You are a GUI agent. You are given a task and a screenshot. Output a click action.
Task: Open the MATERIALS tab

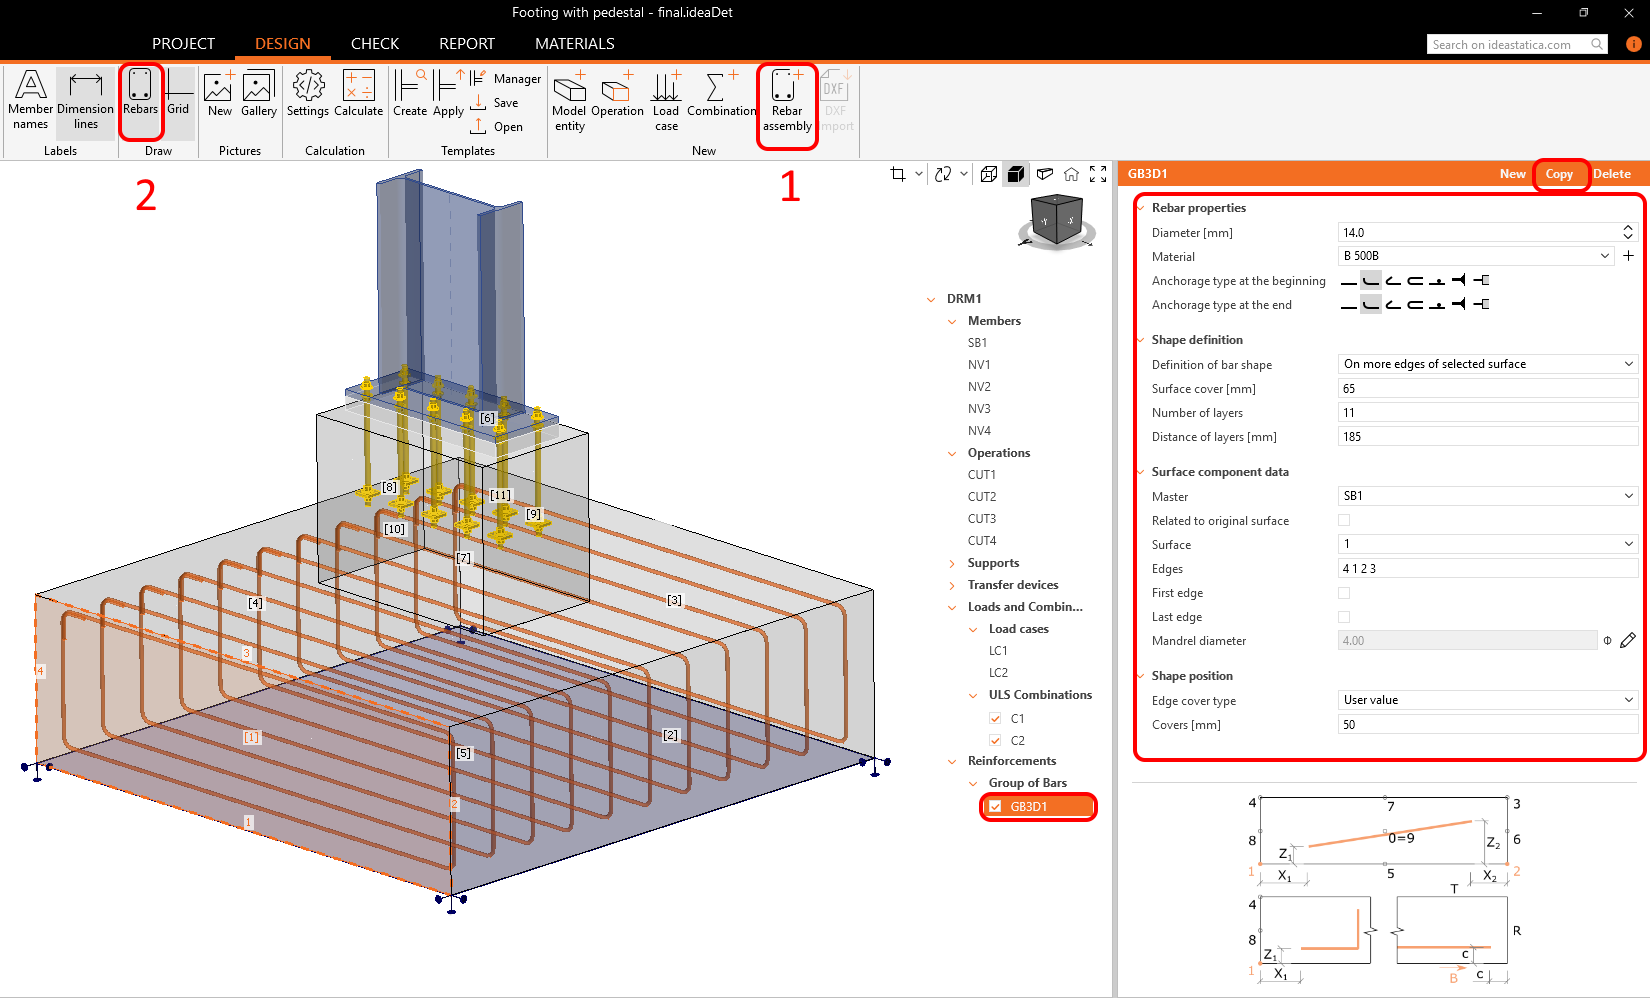574,44
